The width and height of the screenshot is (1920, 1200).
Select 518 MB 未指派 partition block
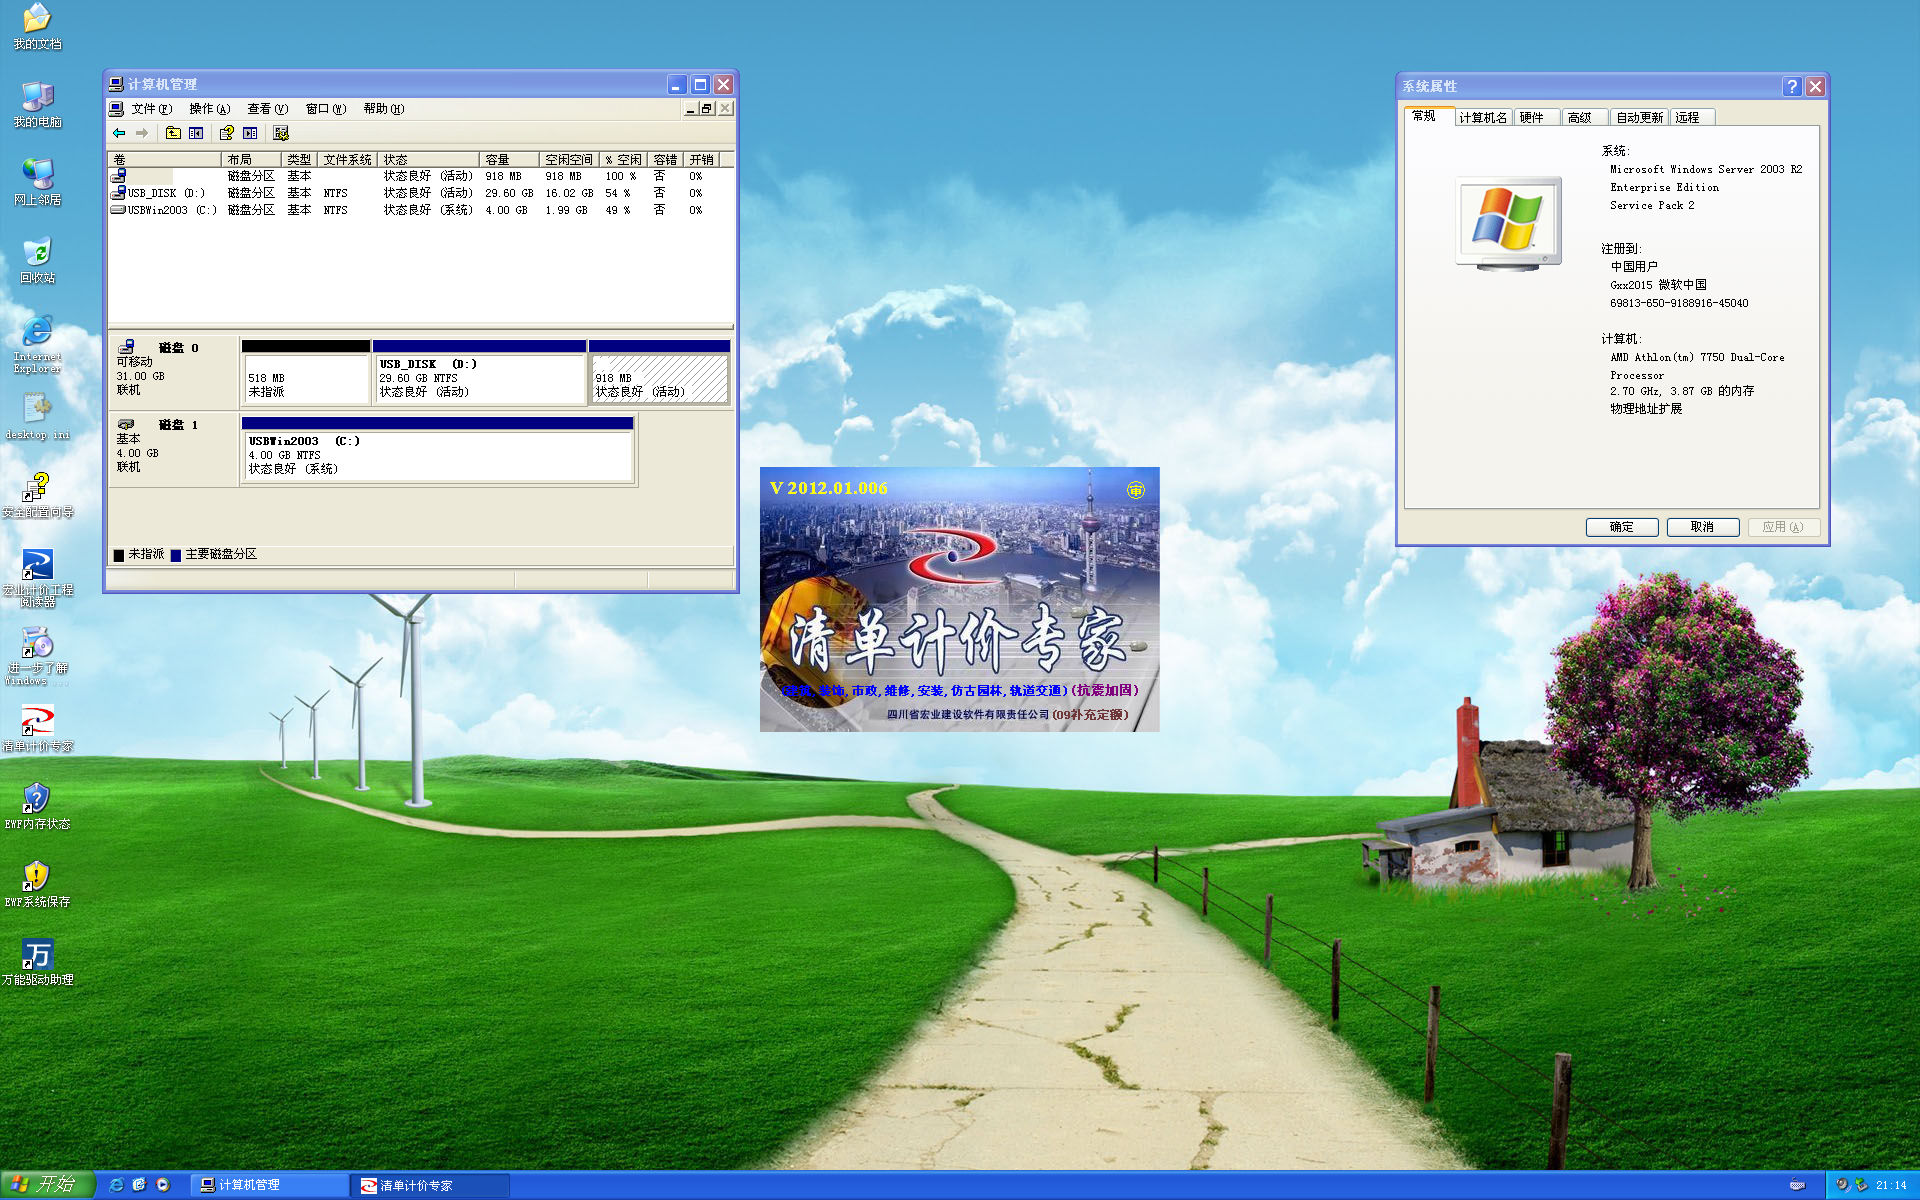click(306, 372)
